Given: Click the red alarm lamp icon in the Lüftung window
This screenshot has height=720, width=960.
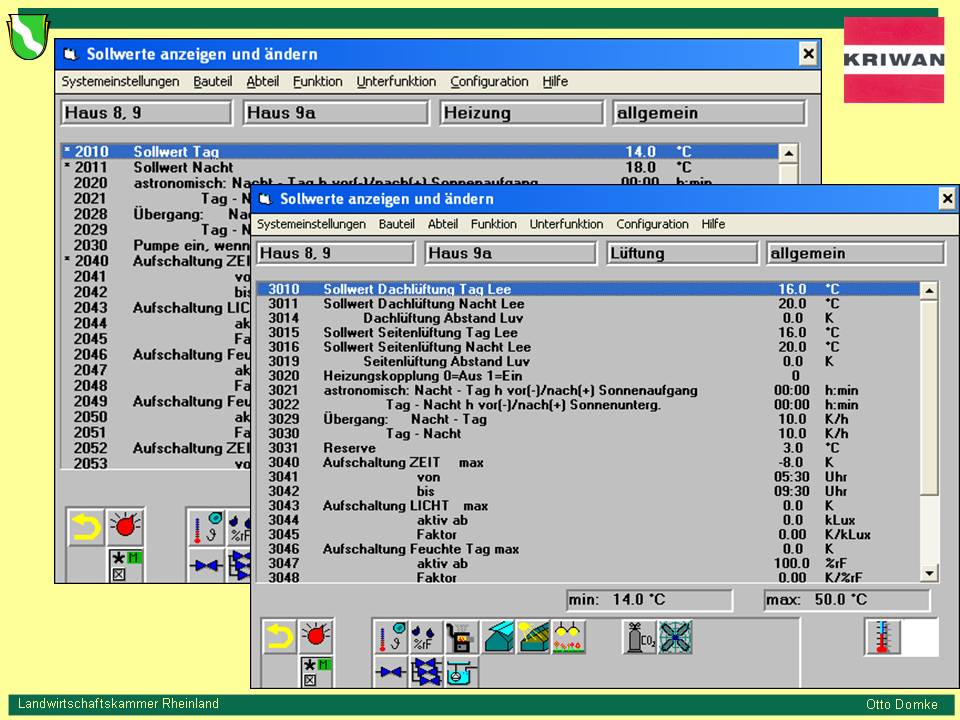Looking at the screenshot, I should (x=316, y=636).
